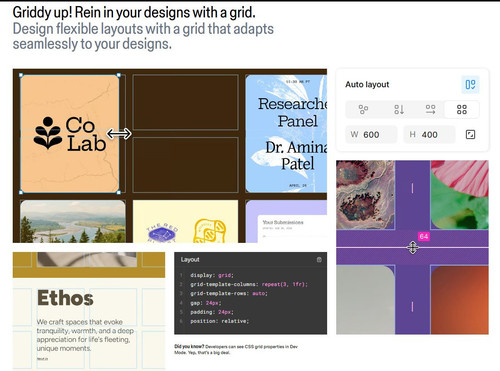Select the vertical layout direction icon

[399, 109]
